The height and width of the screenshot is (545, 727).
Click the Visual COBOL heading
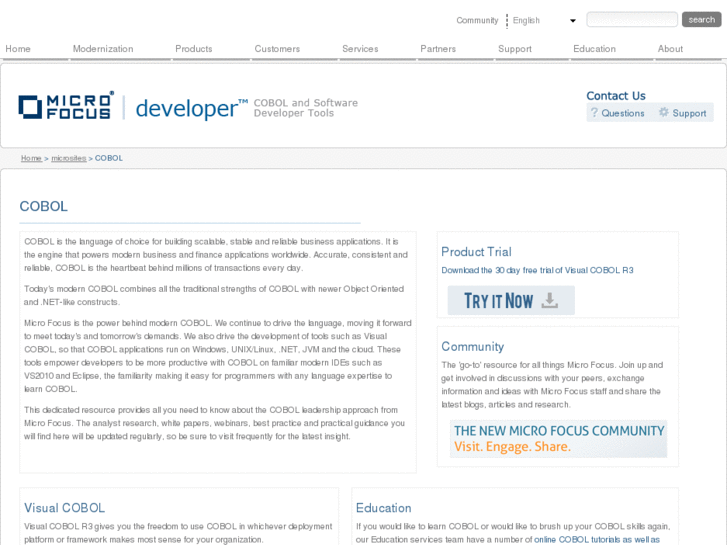64,508
